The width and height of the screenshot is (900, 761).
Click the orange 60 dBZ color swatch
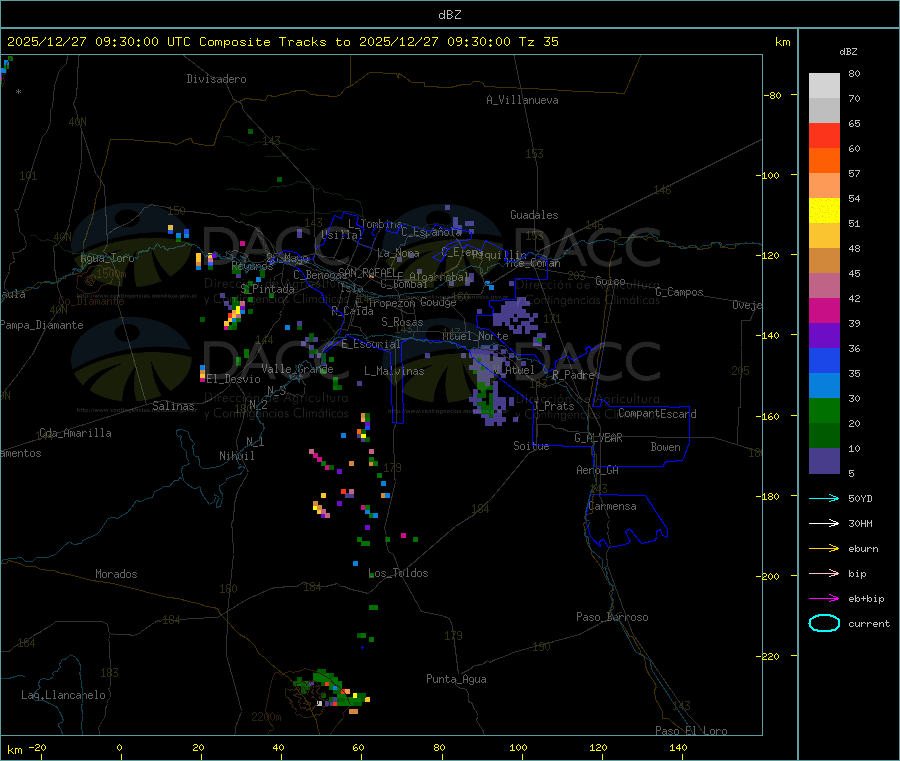coord(824,161)
